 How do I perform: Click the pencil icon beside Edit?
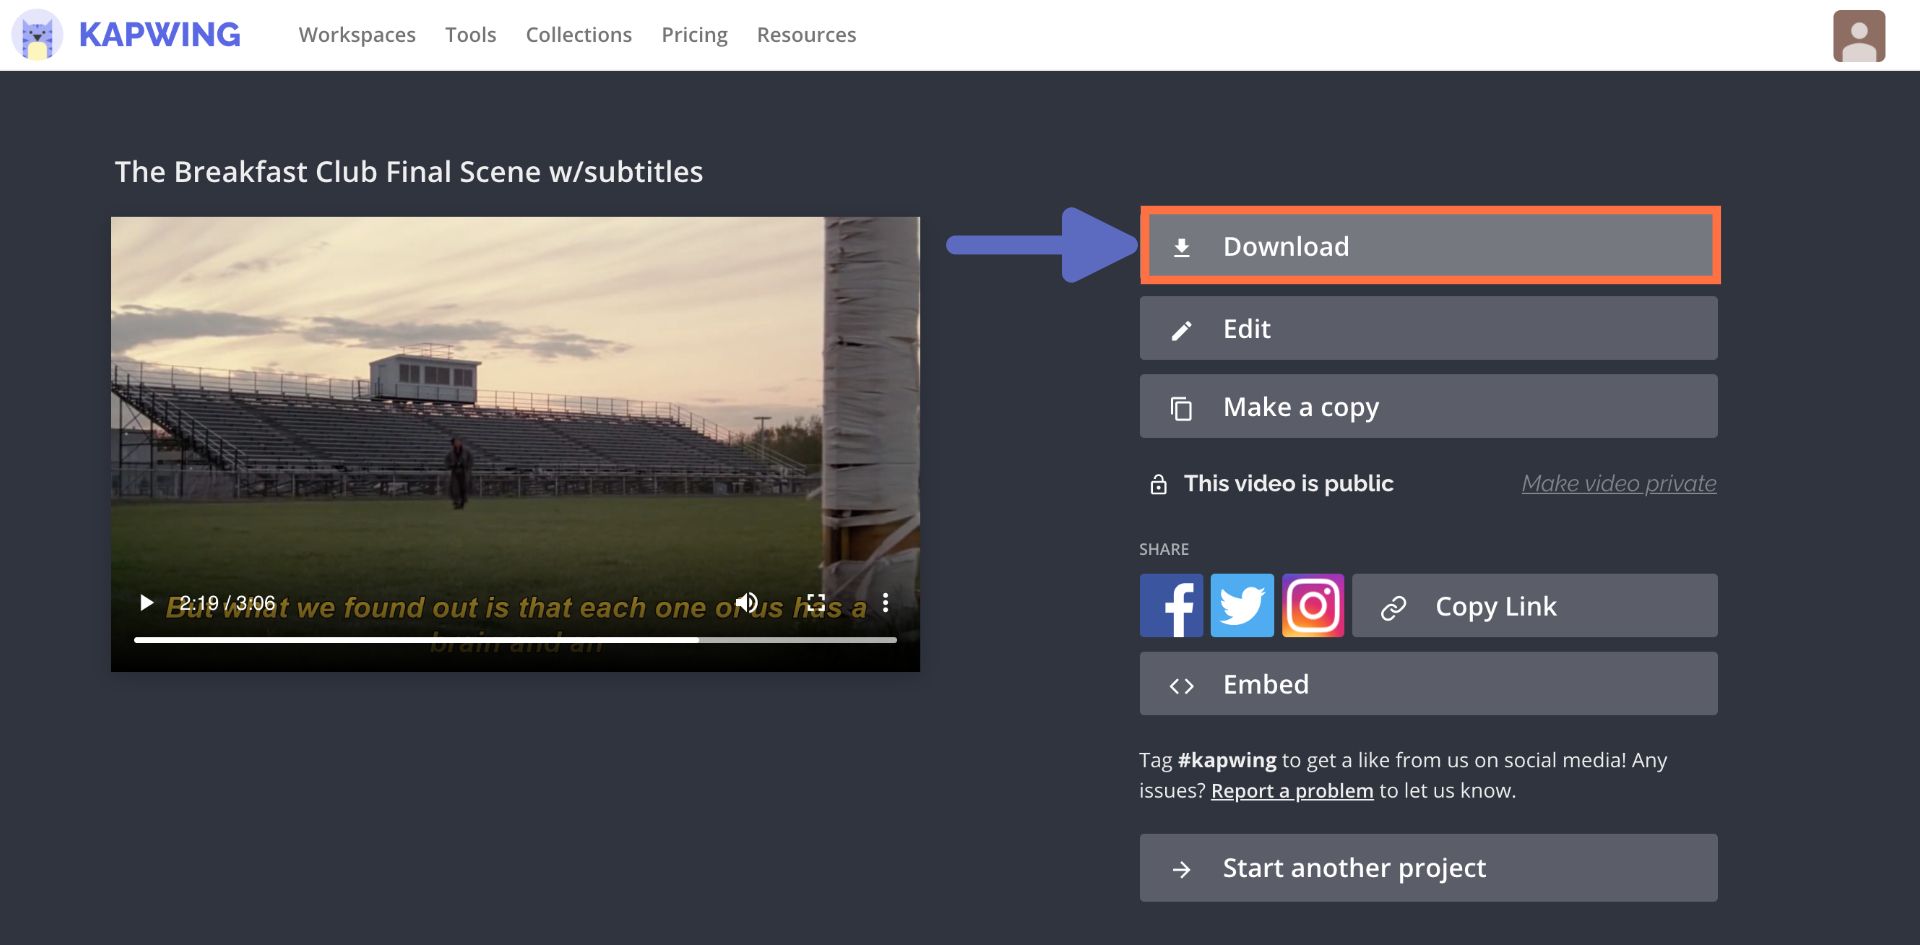pos(1183,328)
